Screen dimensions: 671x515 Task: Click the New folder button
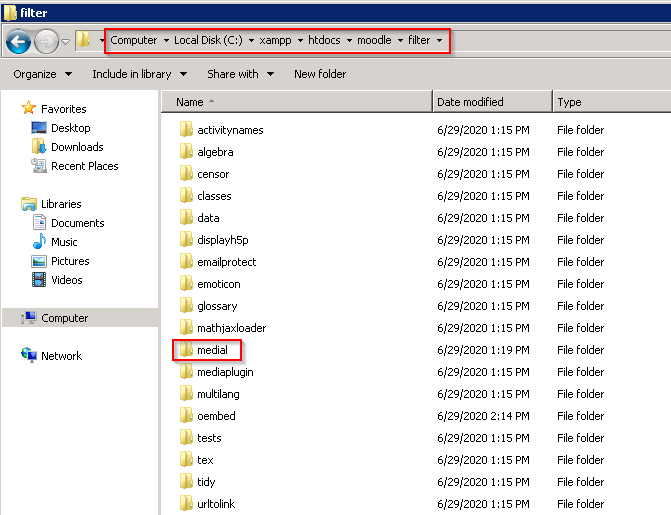[x=320, y=74]
